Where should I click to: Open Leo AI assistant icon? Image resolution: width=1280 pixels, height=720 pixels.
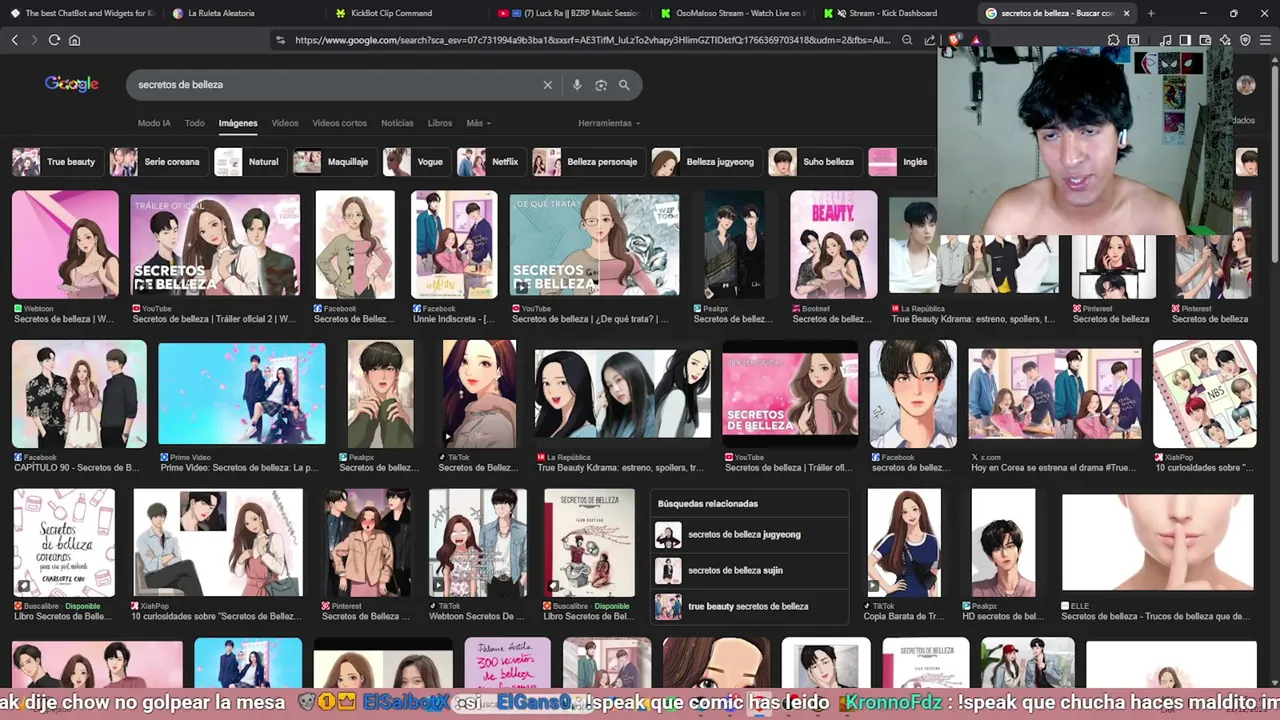1225,40
